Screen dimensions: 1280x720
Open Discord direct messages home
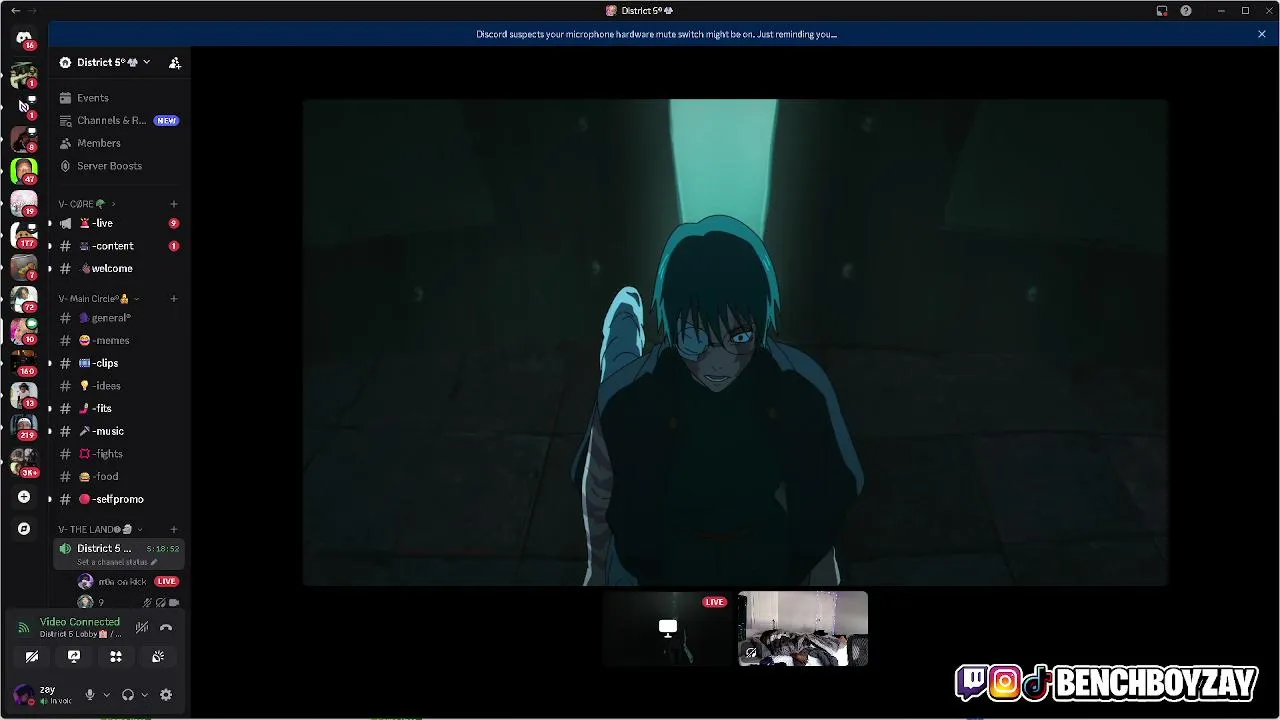click(x=24, y=38)
